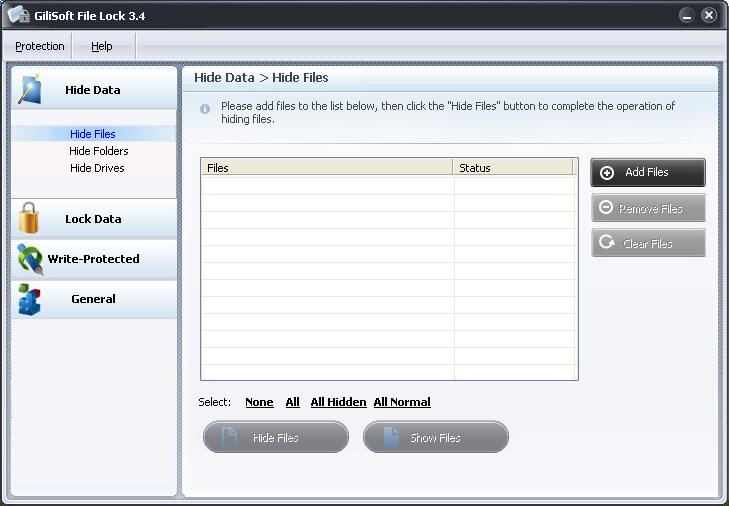Click the Hide Data > Hide Files breadcrumb
The height and width of the screenshot is (506, 729).
coord(261,78)
